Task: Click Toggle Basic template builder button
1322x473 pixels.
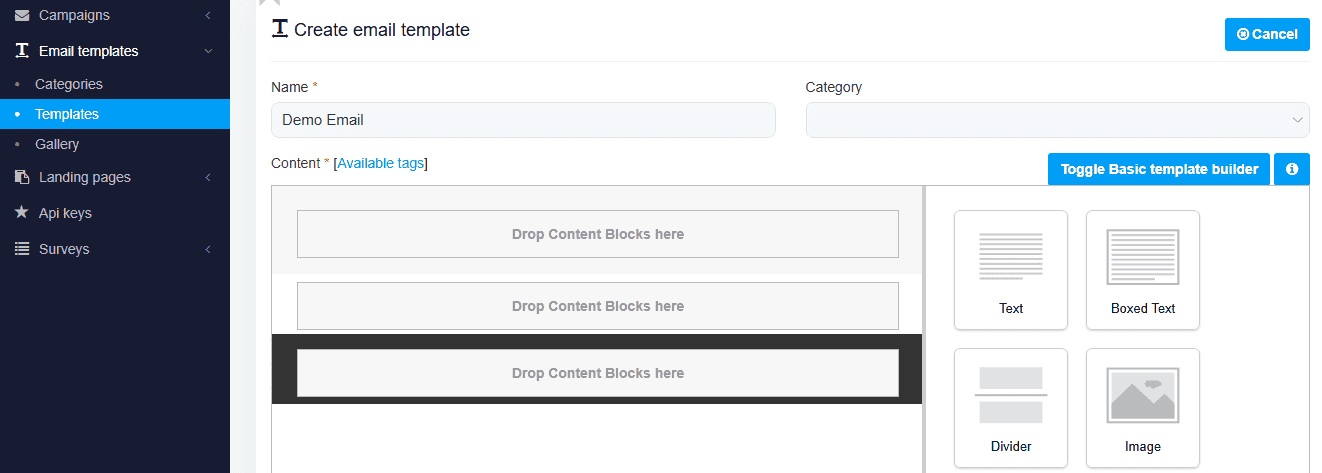Action: 1159,169
